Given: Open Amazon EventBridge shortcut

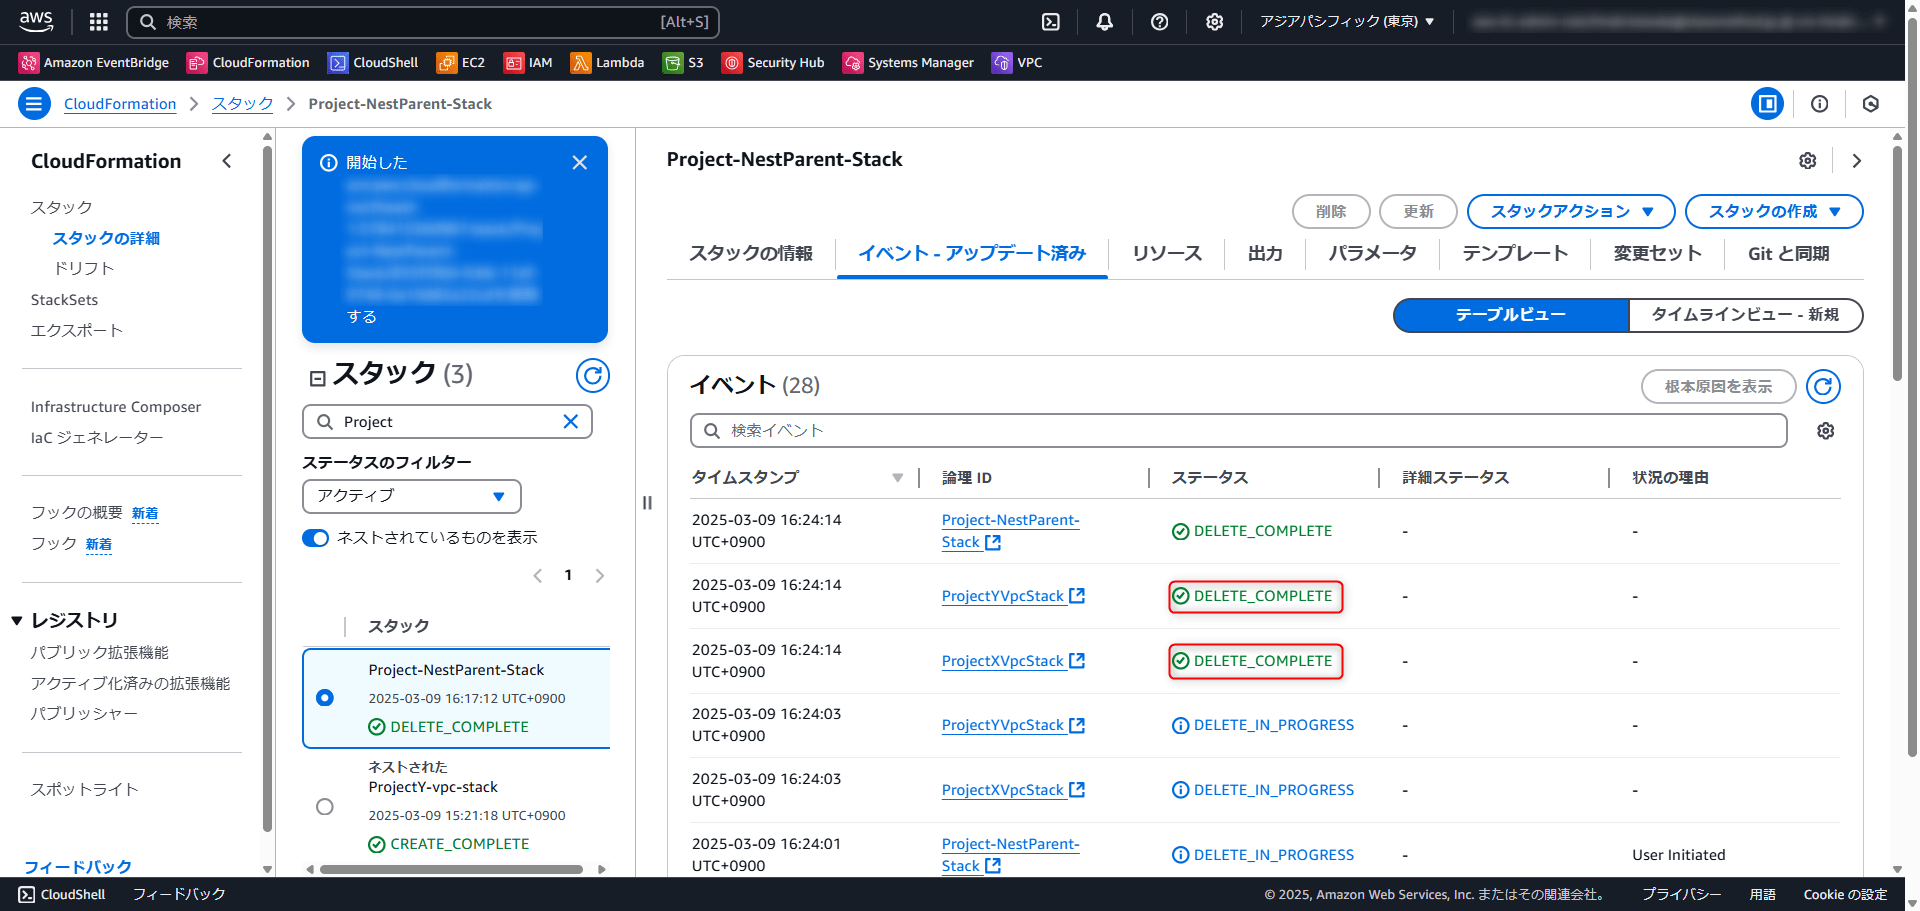Looking at the screenshot, I should (94, 62).
